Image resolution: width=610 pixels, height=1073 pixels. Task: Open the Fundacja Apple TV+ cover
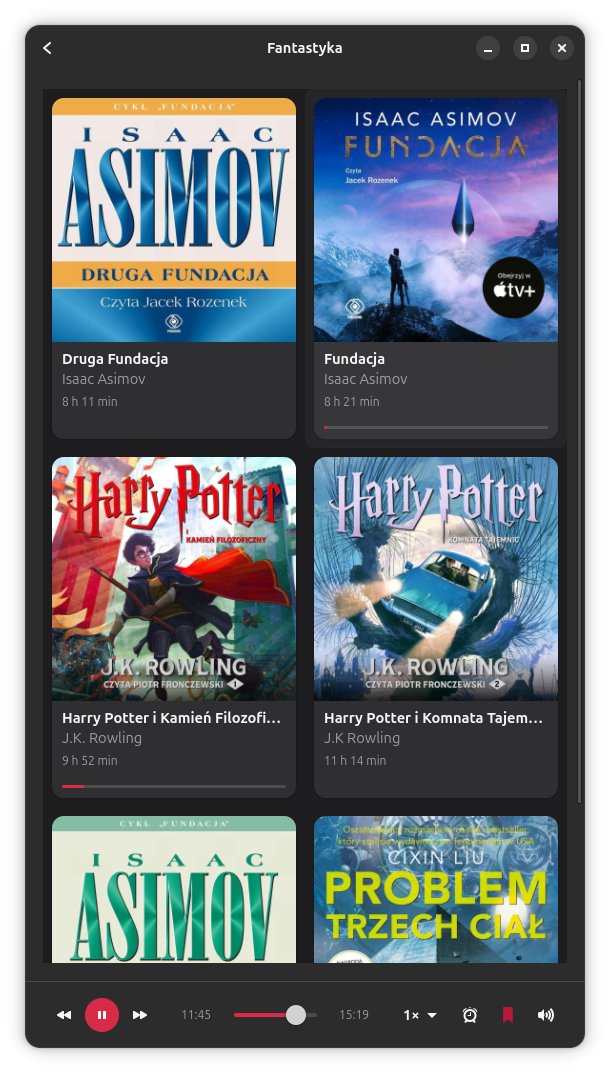pos(436,220)
